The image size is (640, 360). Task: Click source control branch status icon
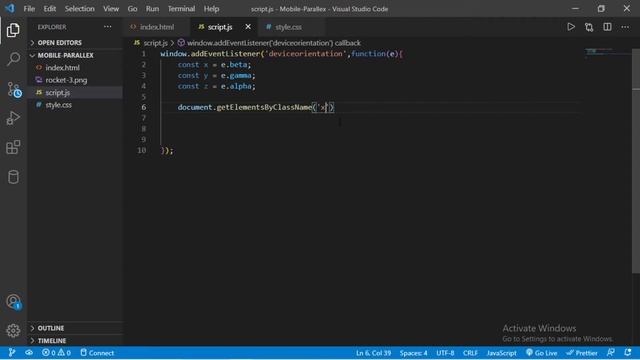pyautogui.click(x=12, y=353)
